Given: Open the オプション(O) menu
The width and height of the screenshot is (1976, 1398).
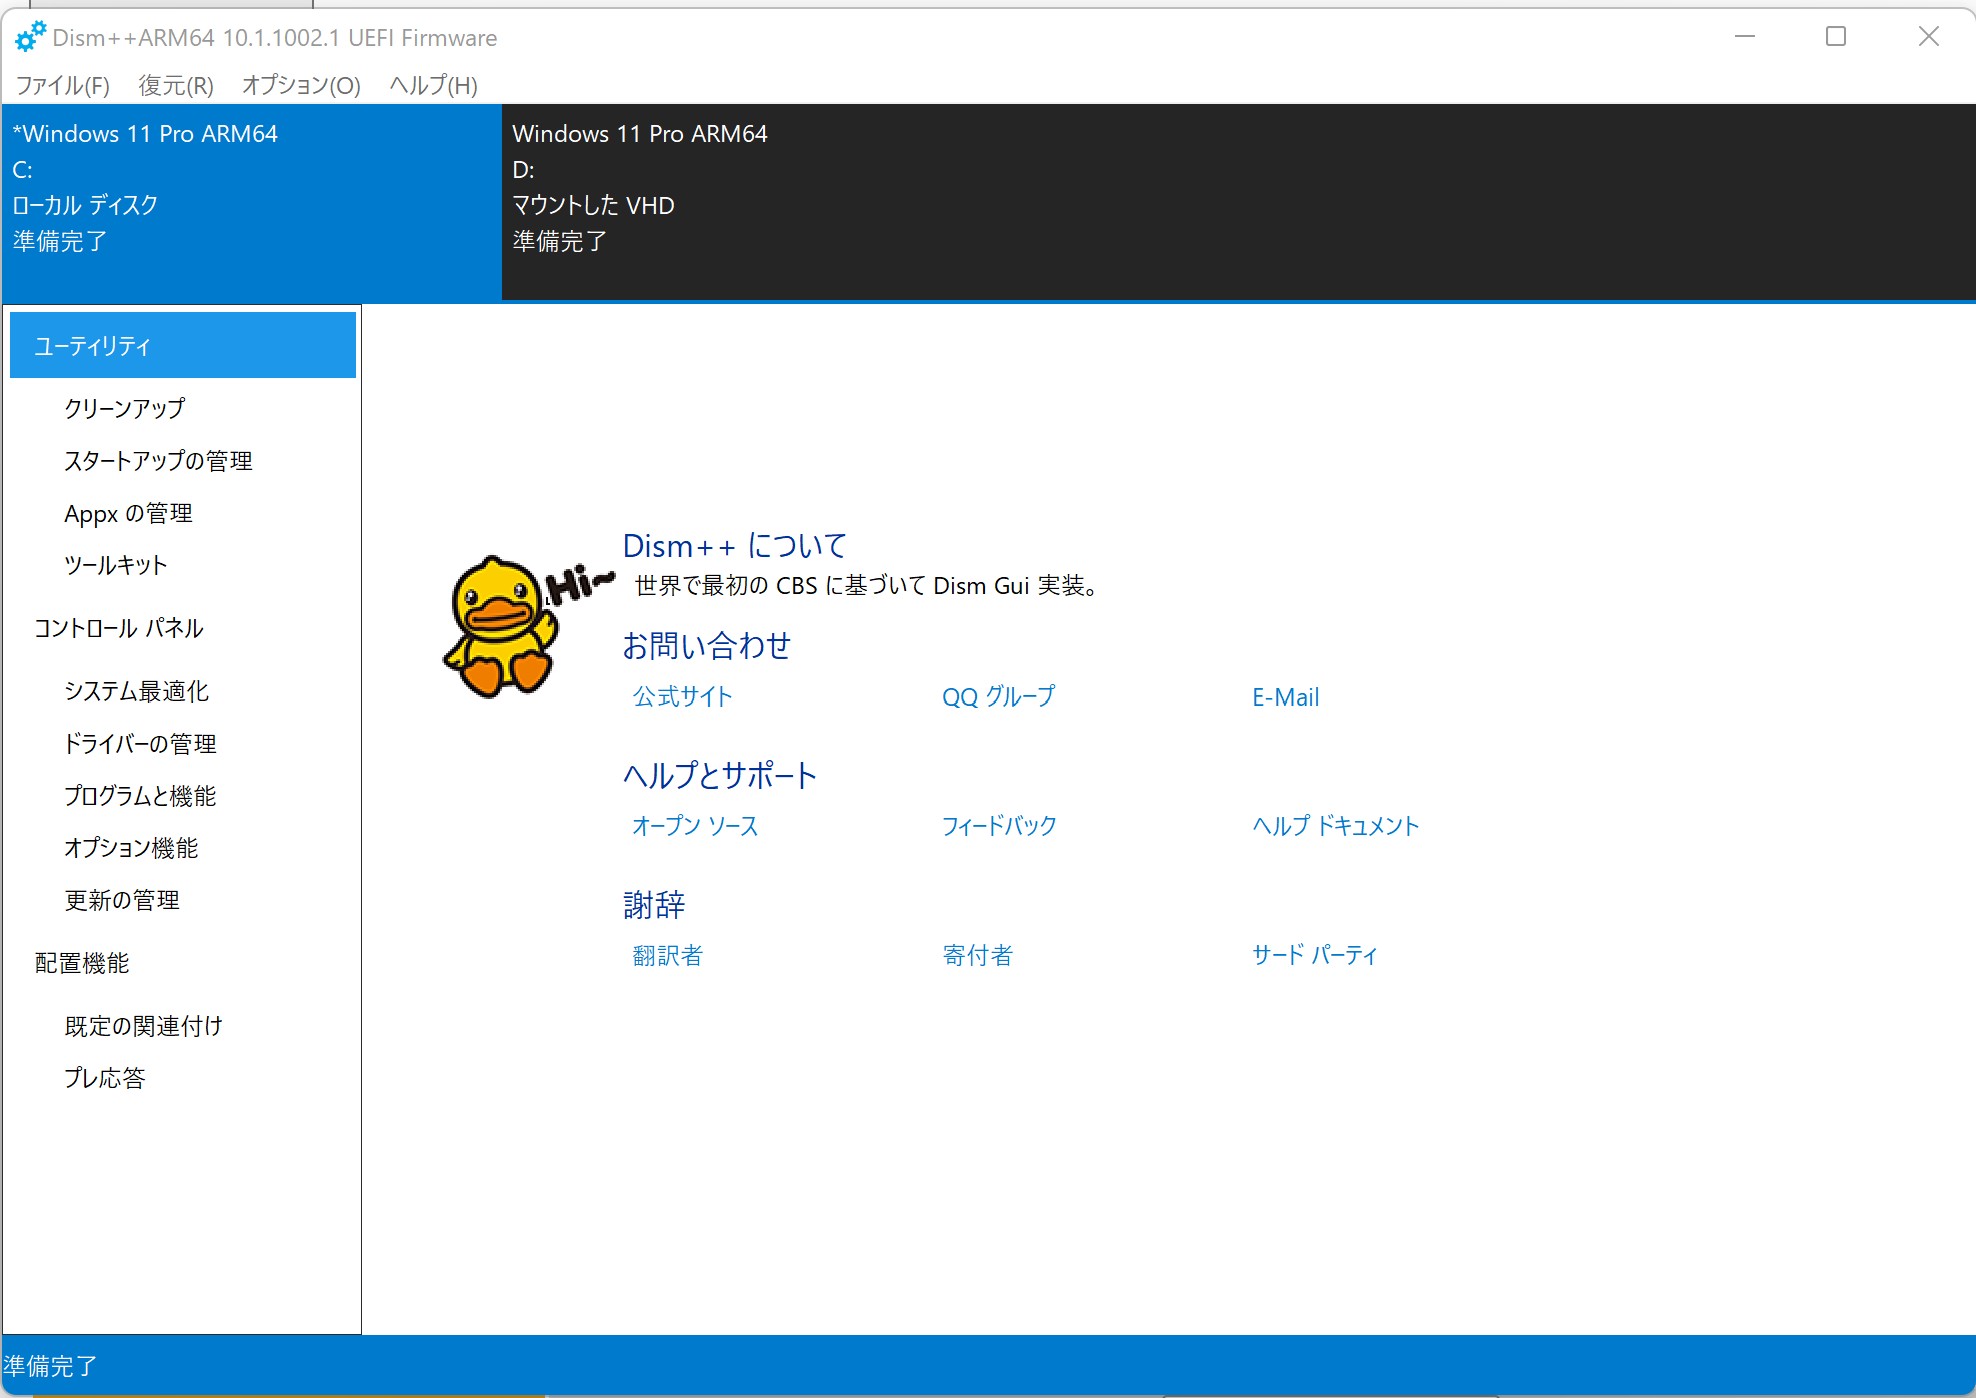Looking at the screenshot, I should [301, 85].
